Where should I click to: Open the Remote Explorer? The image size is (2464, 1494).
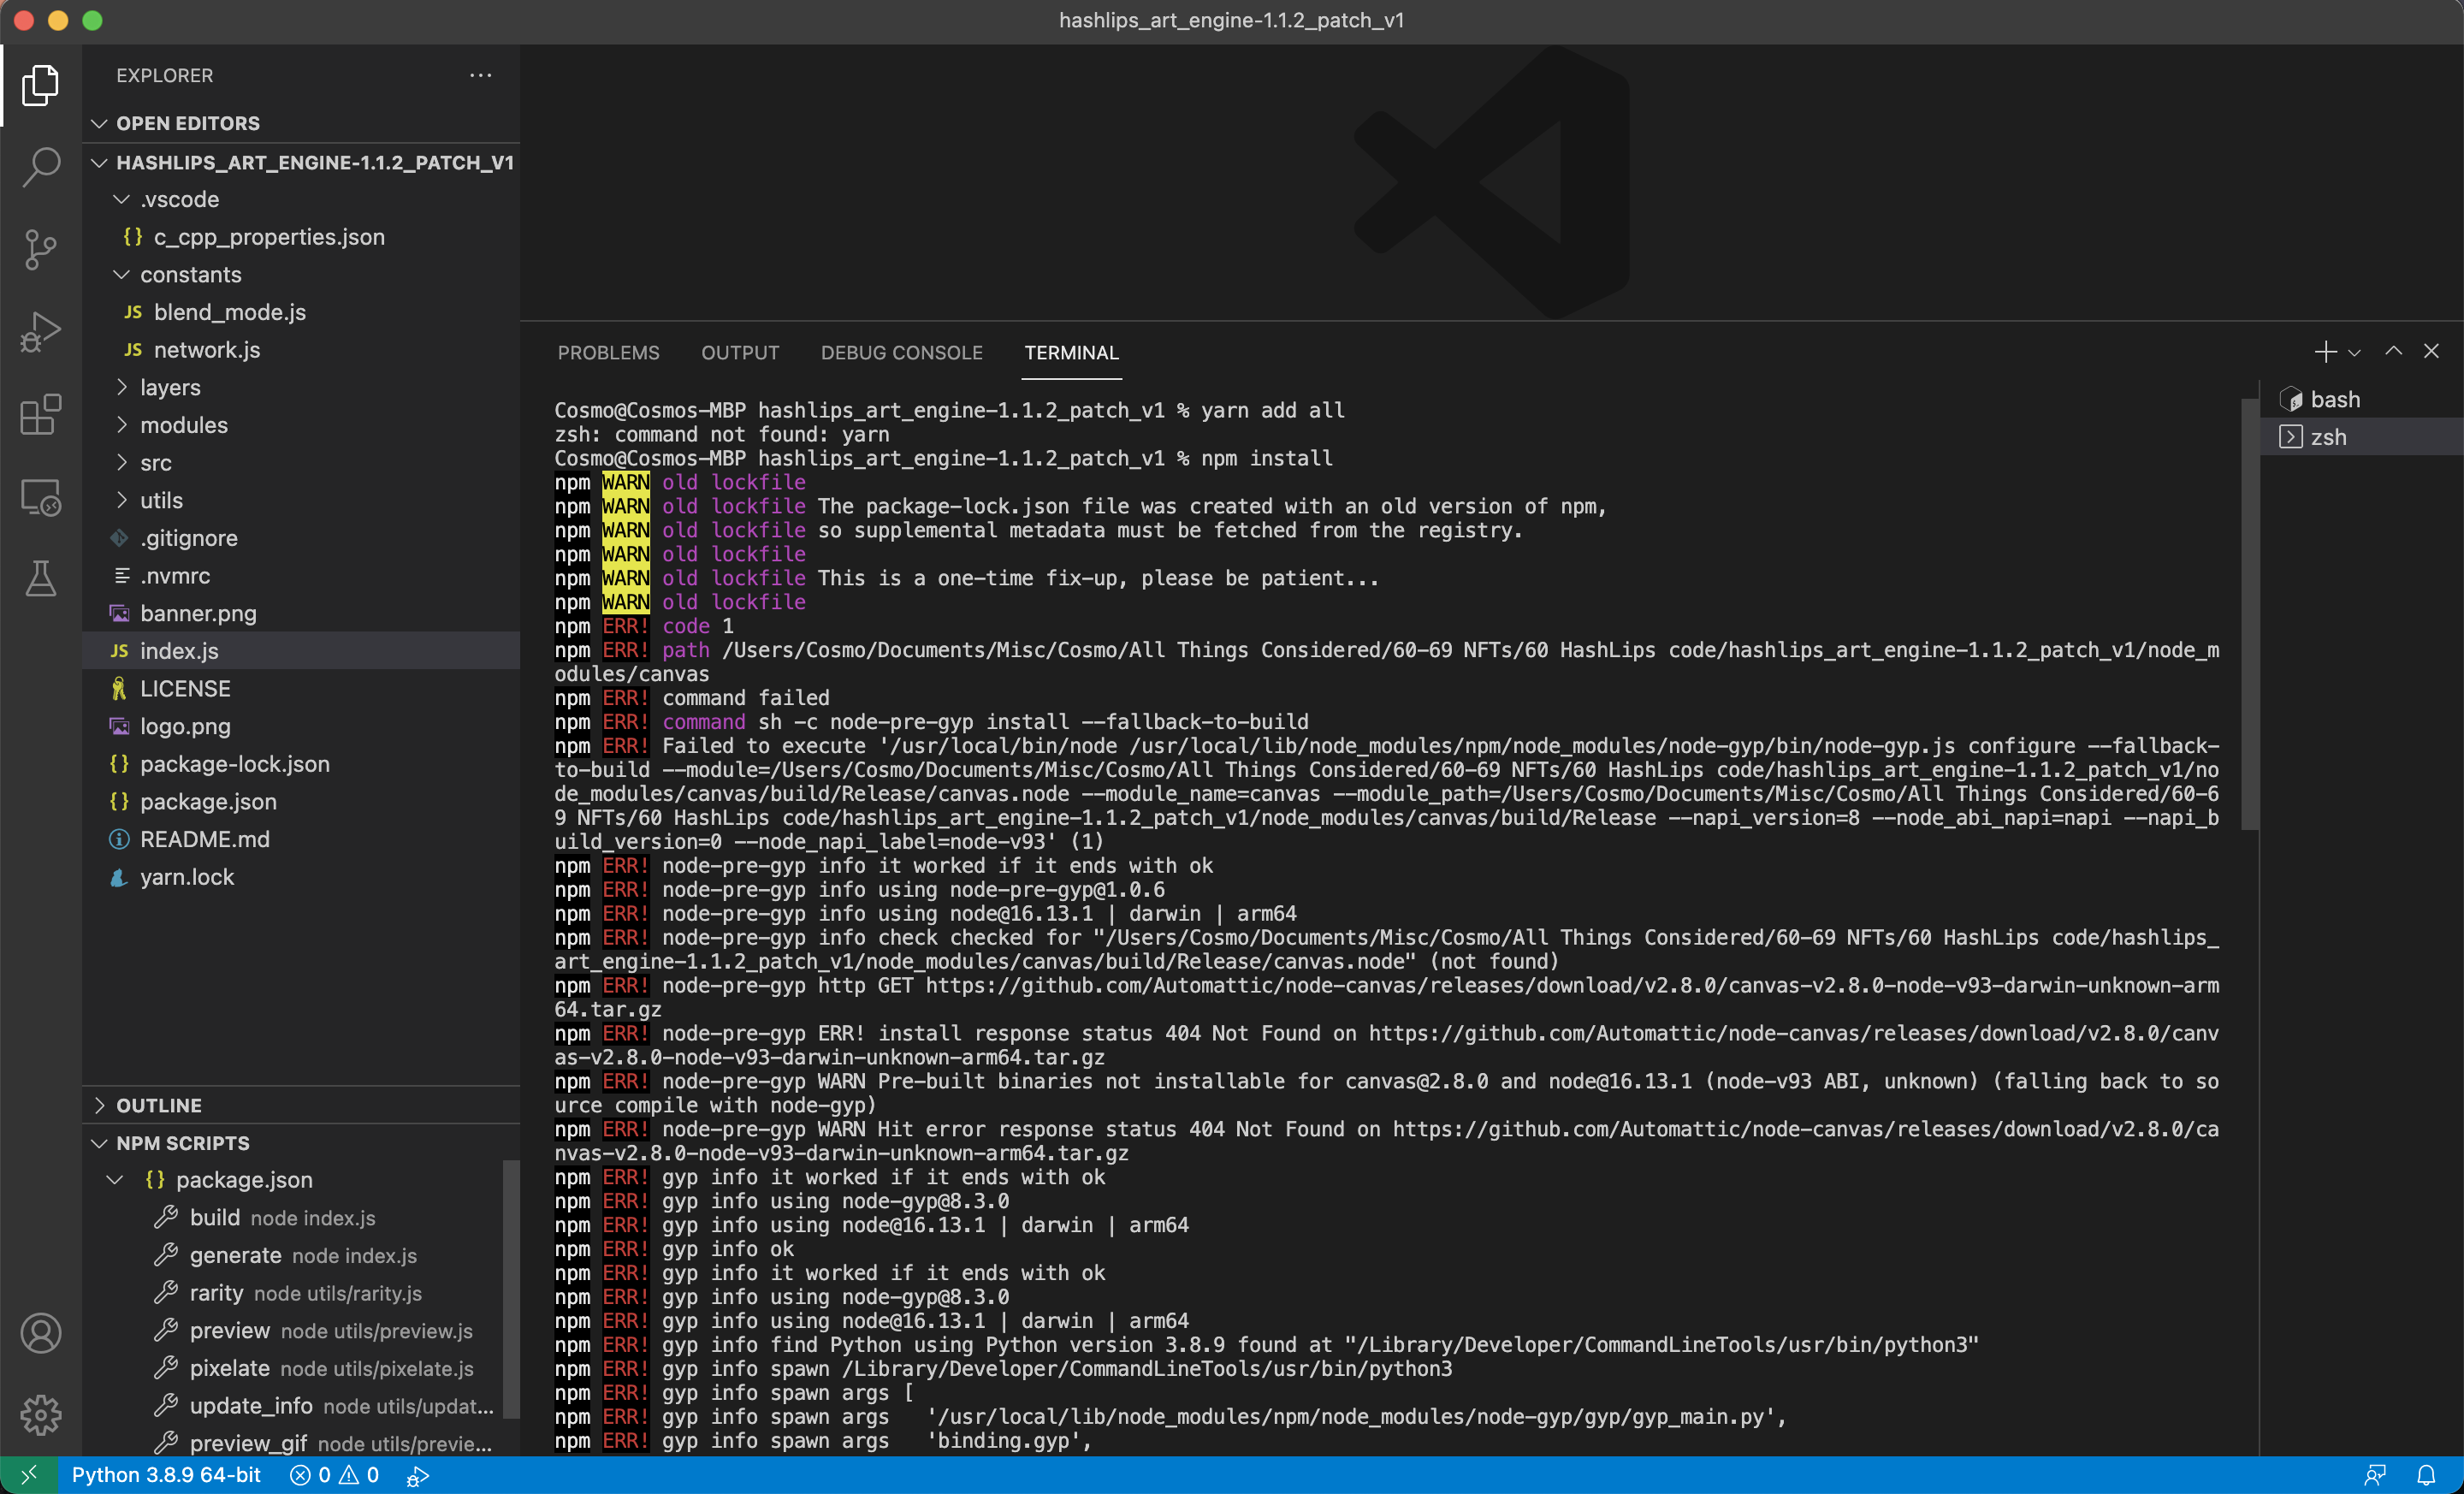pos(41,497)
